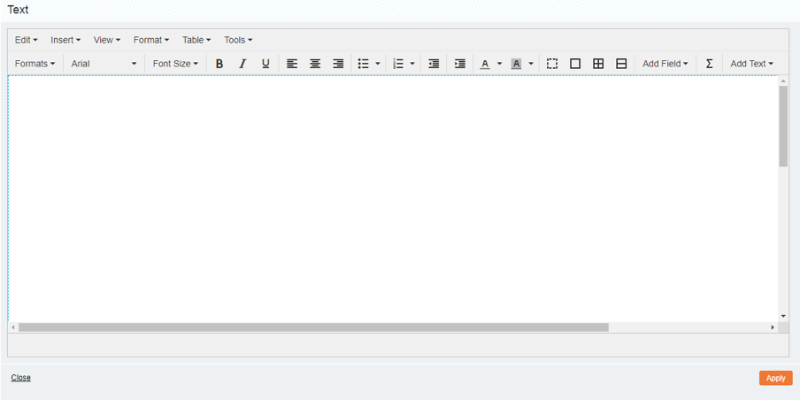Align text to the right

(338, 64)
